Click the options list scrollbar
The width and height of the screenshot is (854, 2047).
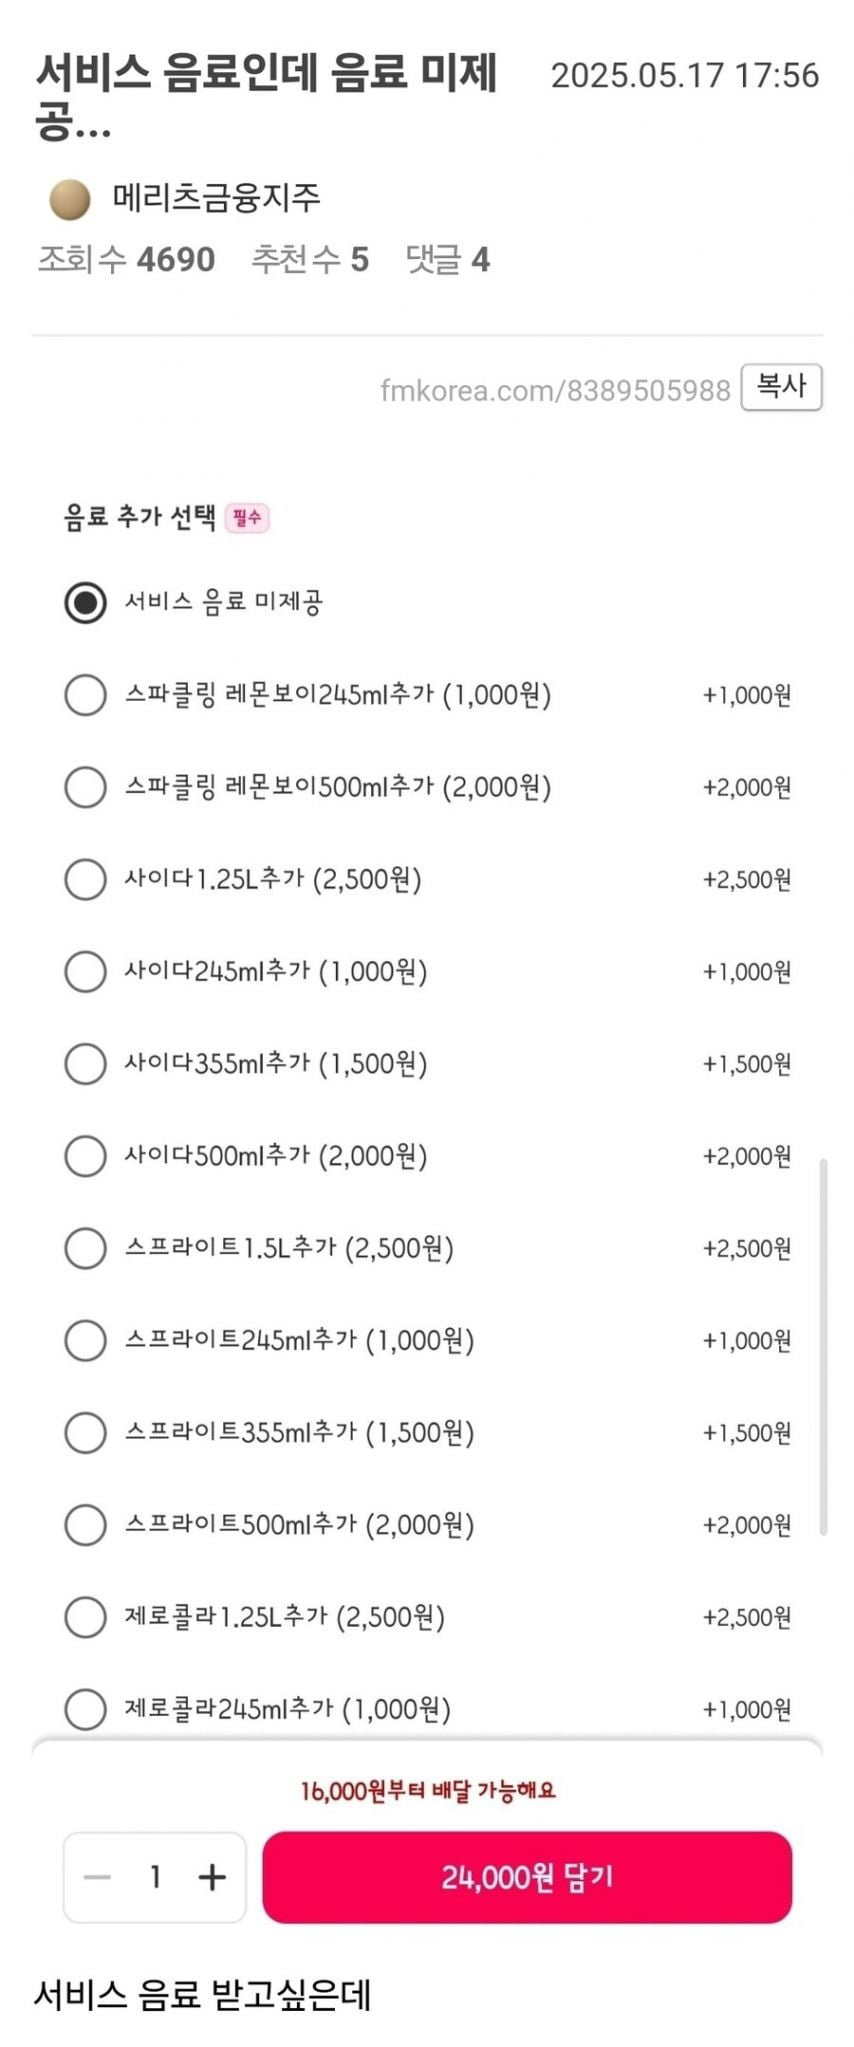coord(823,1345)
